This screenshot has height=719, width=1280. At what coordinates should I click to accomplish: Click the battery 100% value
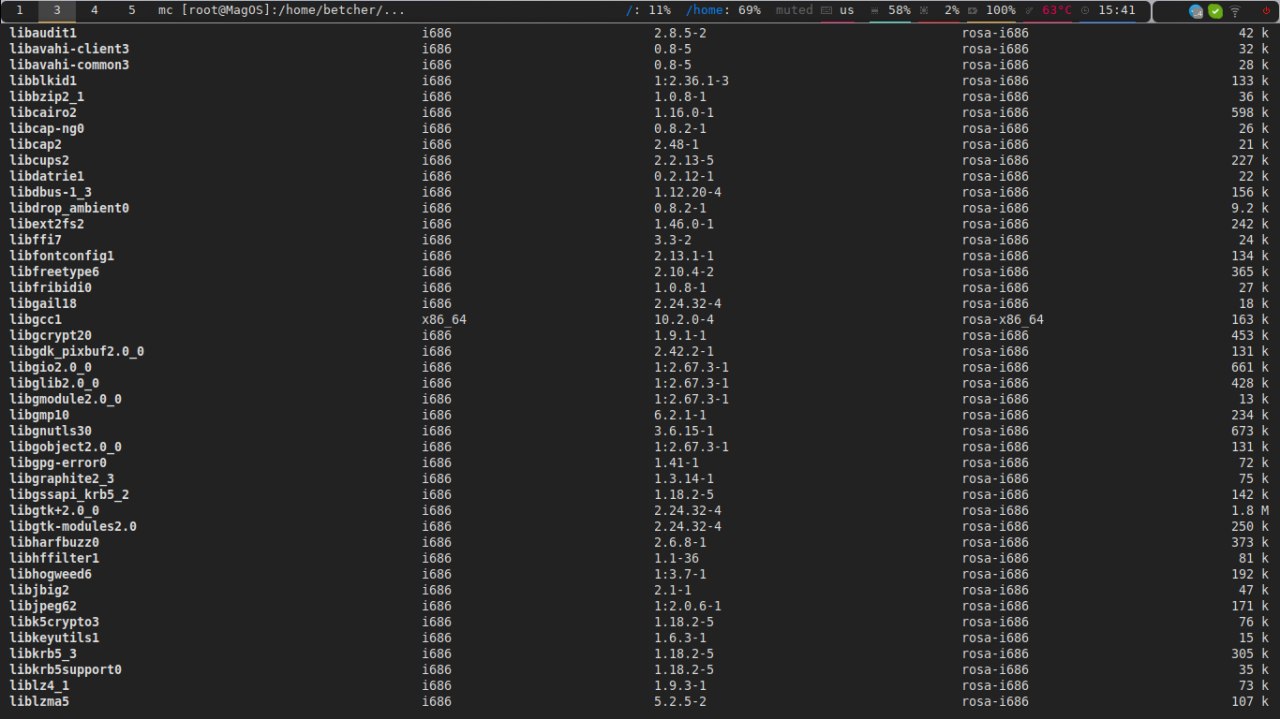[x=1000, y=10]
